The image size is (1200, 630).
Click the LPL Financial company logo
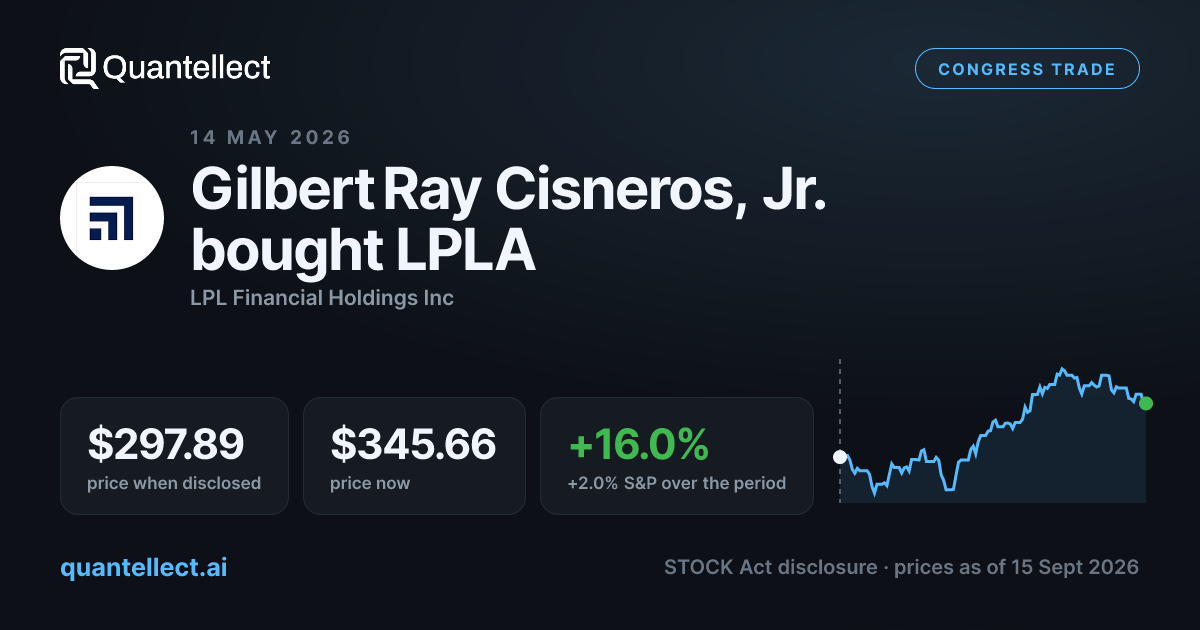tap(112, 218)
